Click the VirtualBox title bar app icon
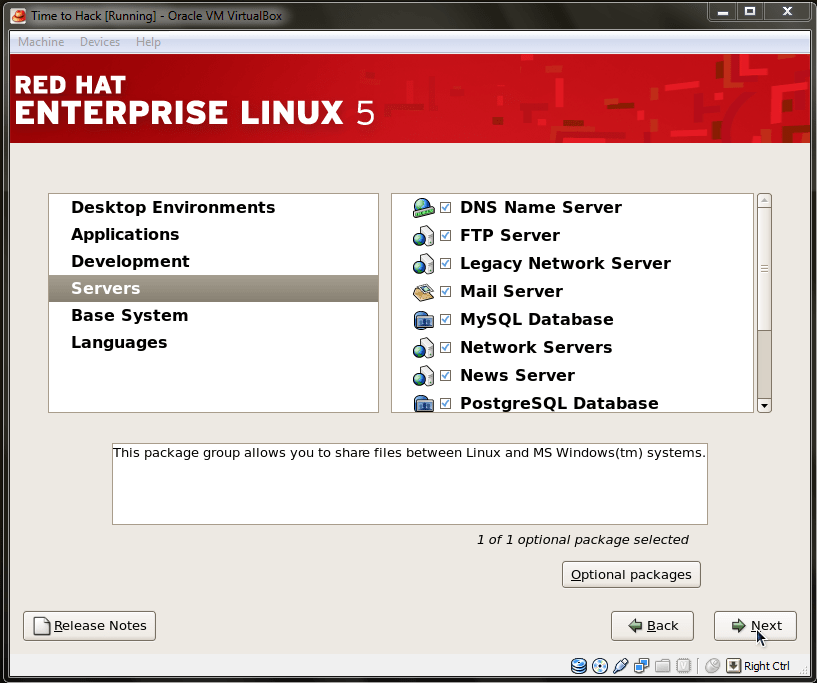This screenshot has width=817, height=683. point(18,16)
